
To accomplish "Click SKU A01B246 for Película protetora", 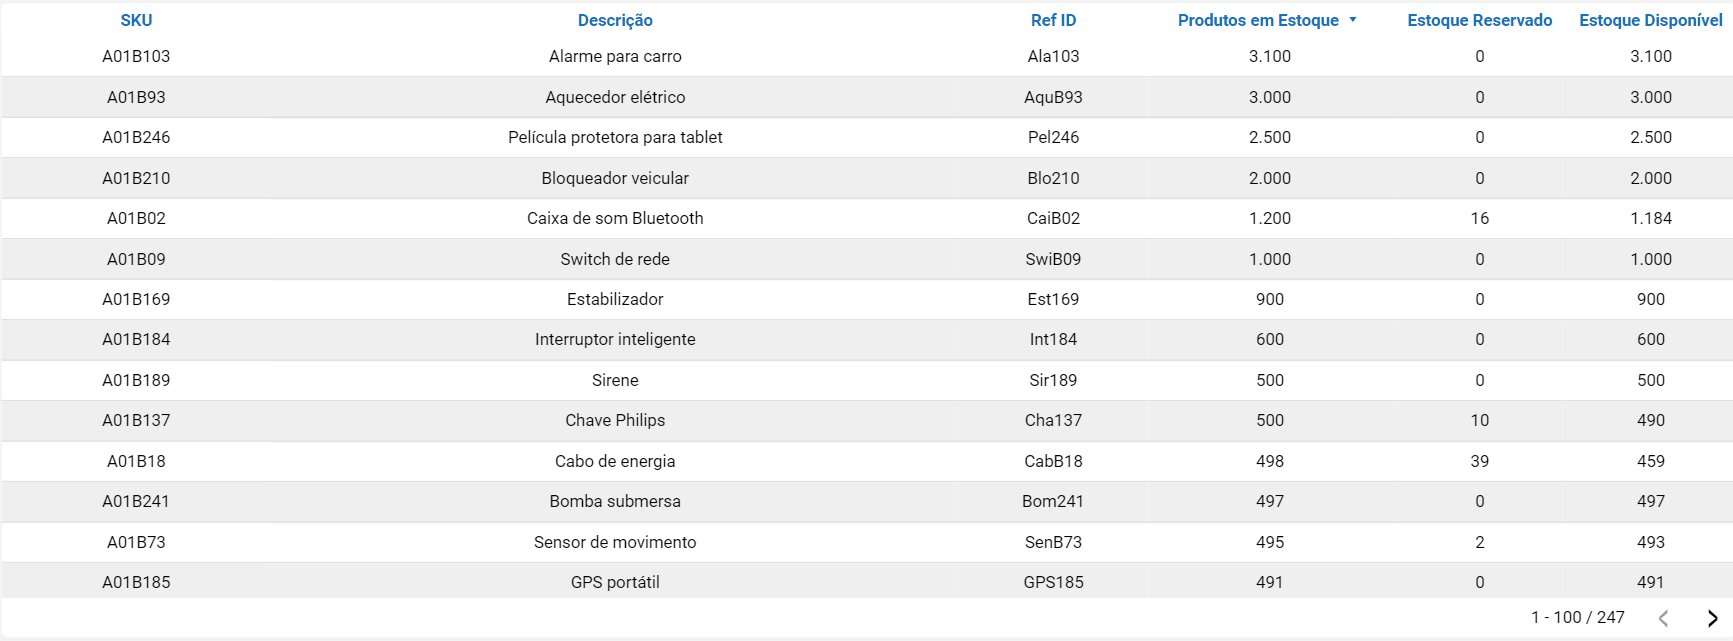I will click(x=134, y=137).
